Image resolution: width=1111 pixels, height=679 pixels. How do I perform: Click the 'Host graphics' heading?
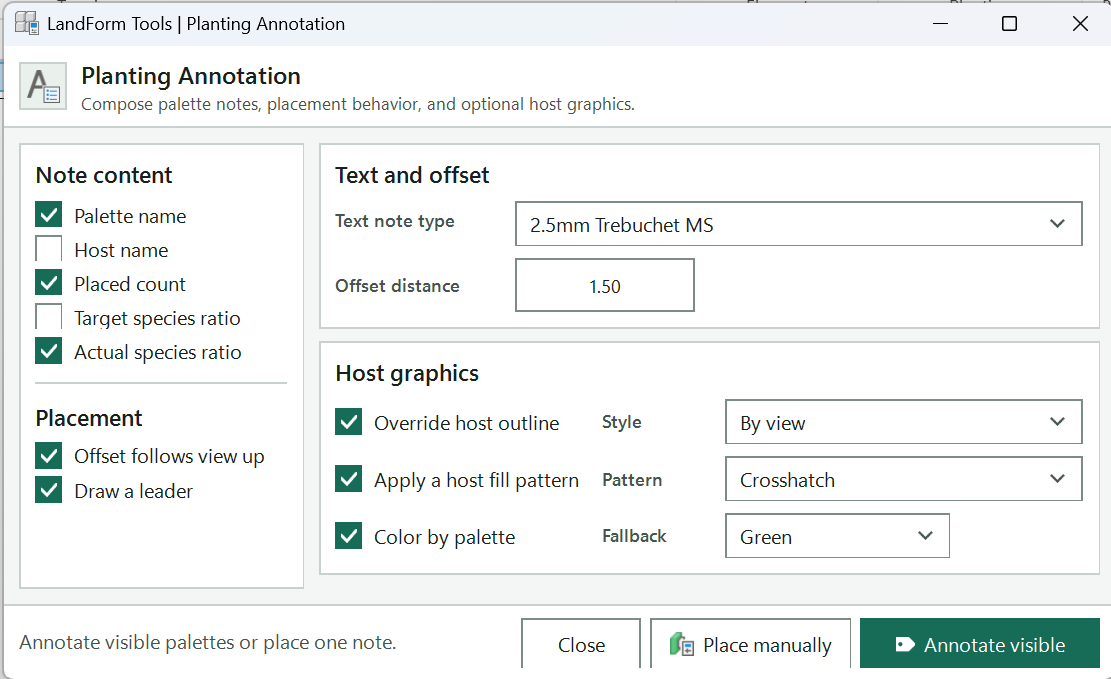[407, 374]
